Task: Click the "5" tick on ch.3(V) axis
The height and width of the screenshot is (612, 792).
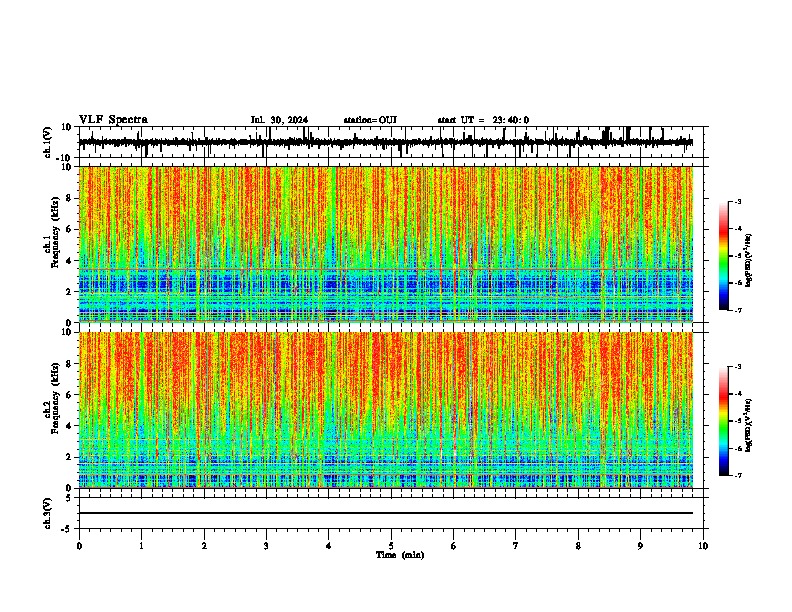Action: coord(70,498)
